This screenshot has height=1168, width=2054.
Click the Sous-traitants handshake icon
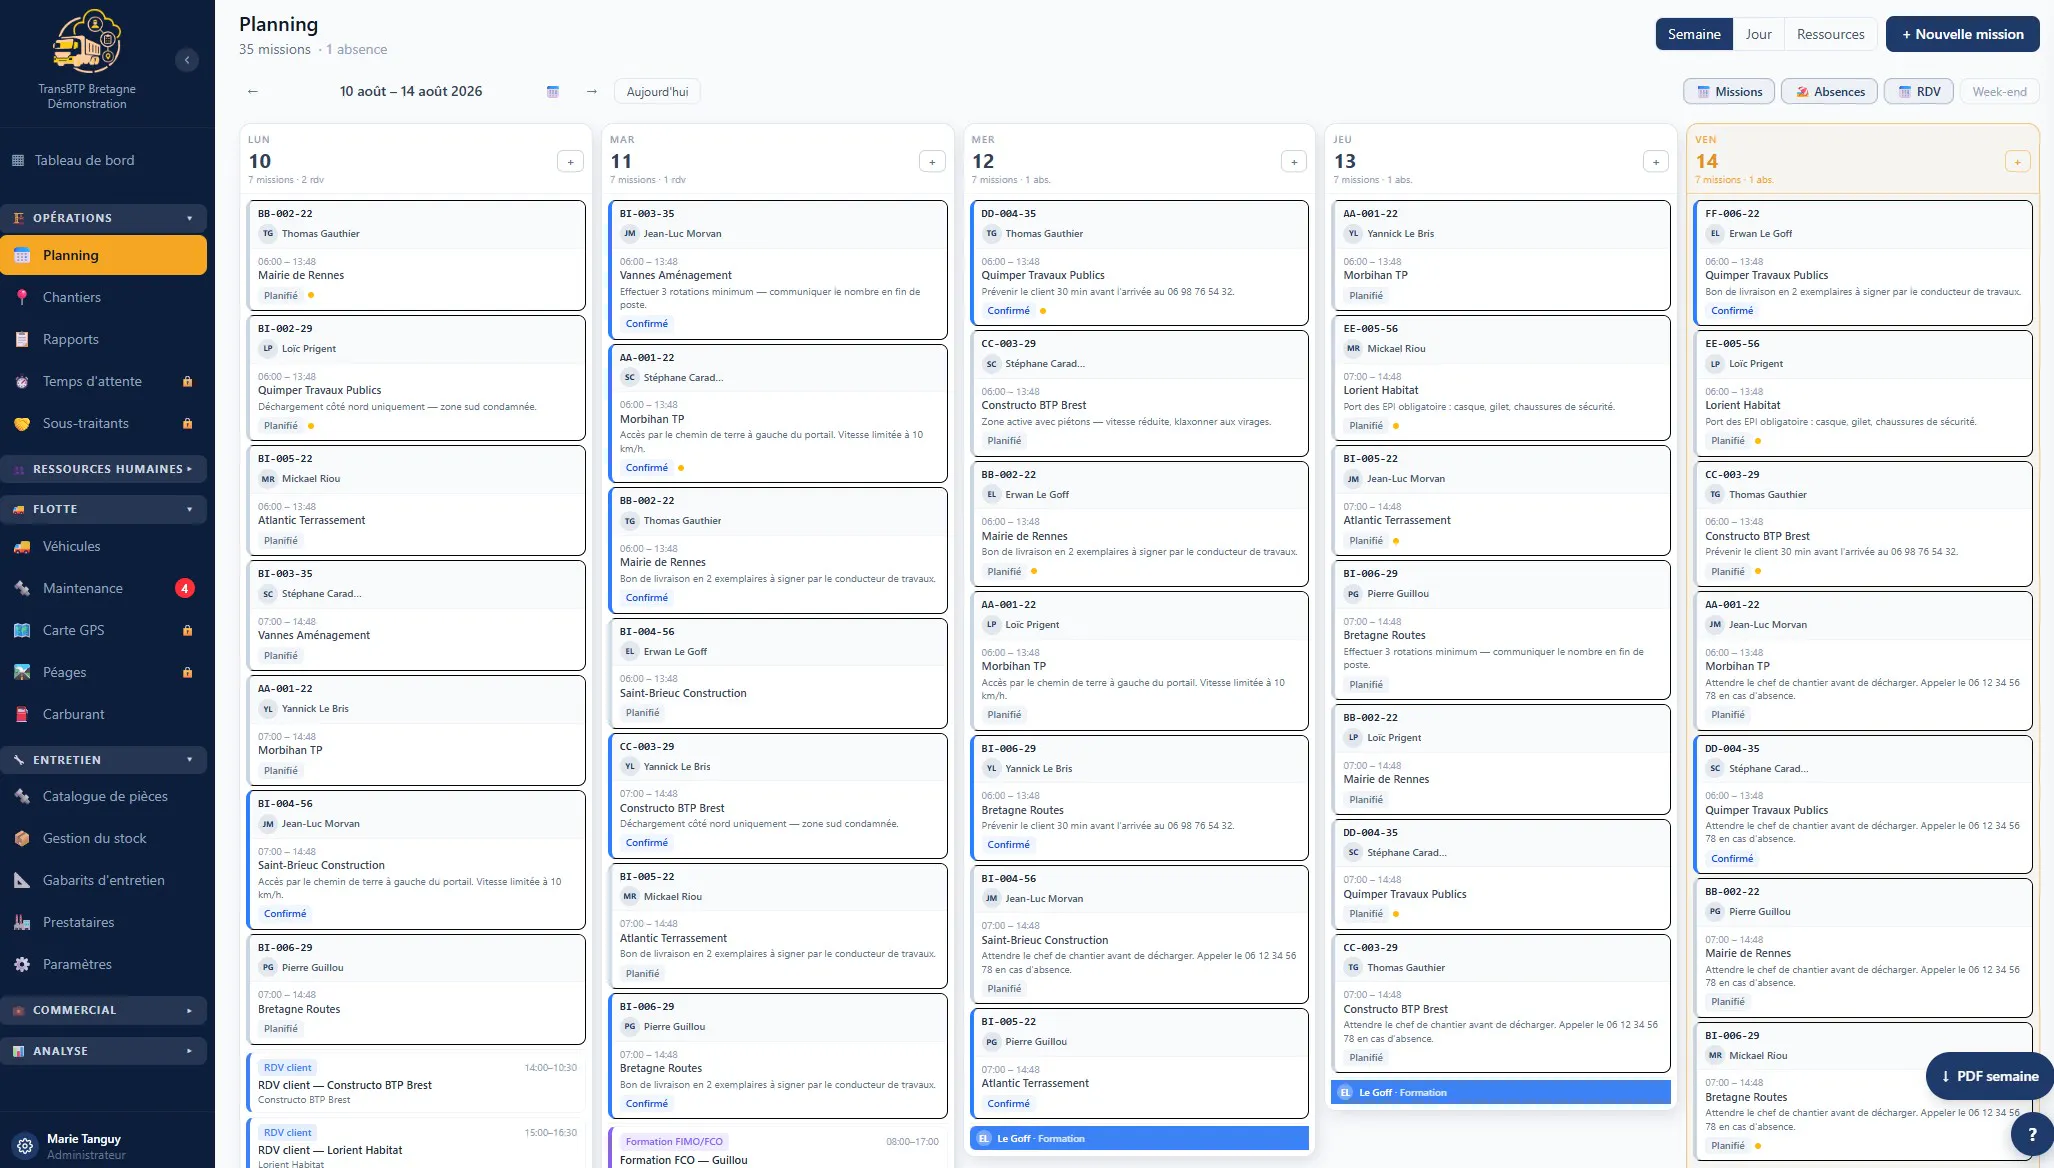click(22, 423)
